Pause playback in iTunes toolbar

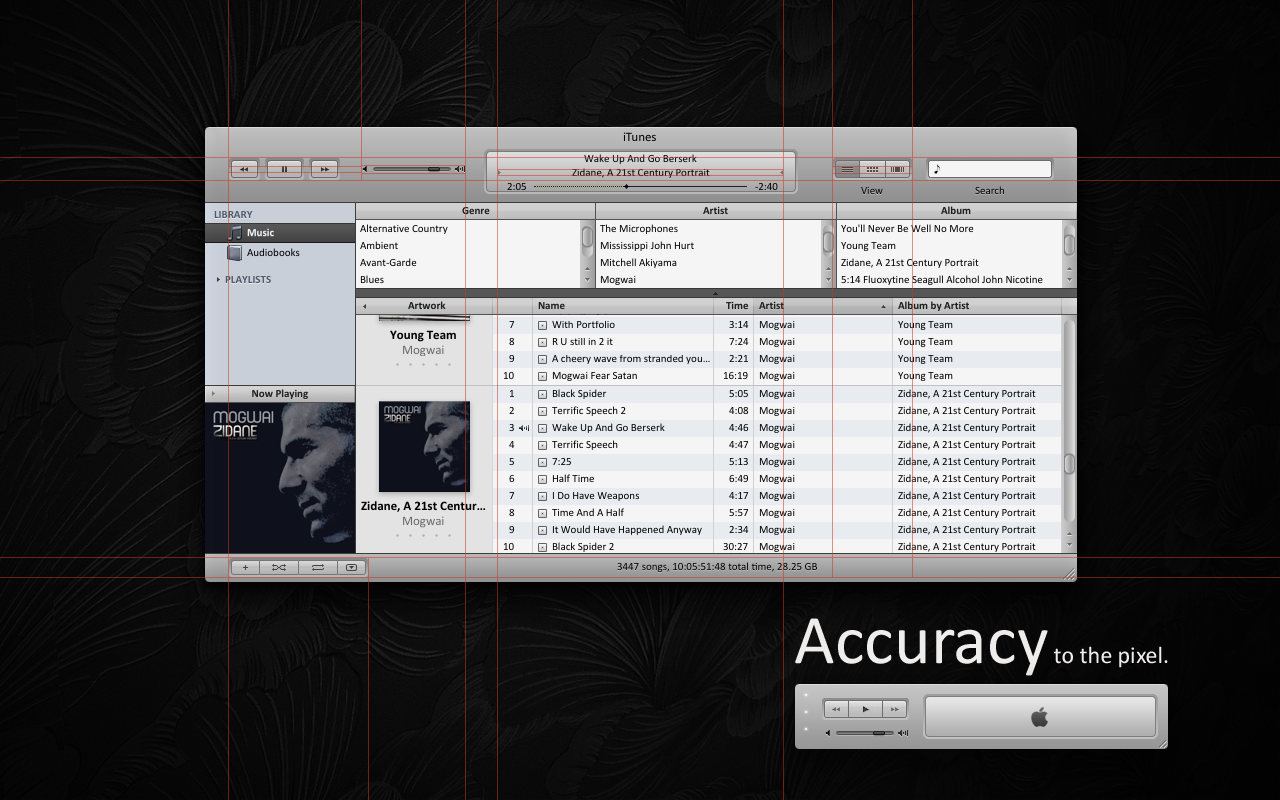coord(284,169)
